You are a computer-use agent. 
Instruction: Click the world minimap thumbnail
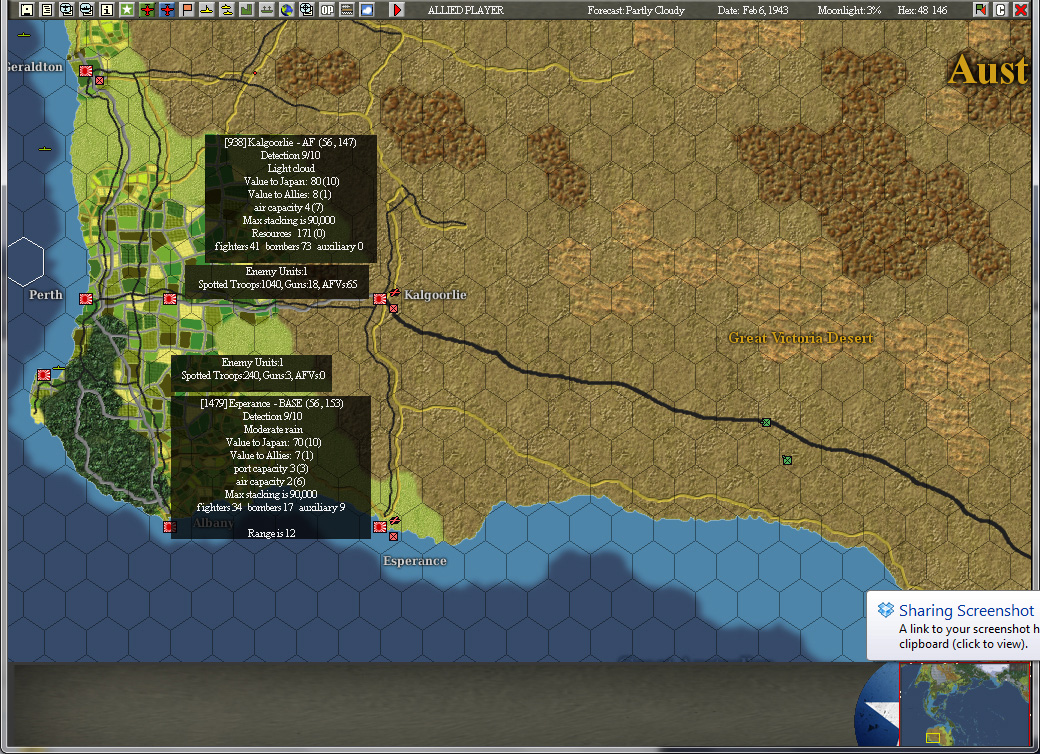[965, 704]
